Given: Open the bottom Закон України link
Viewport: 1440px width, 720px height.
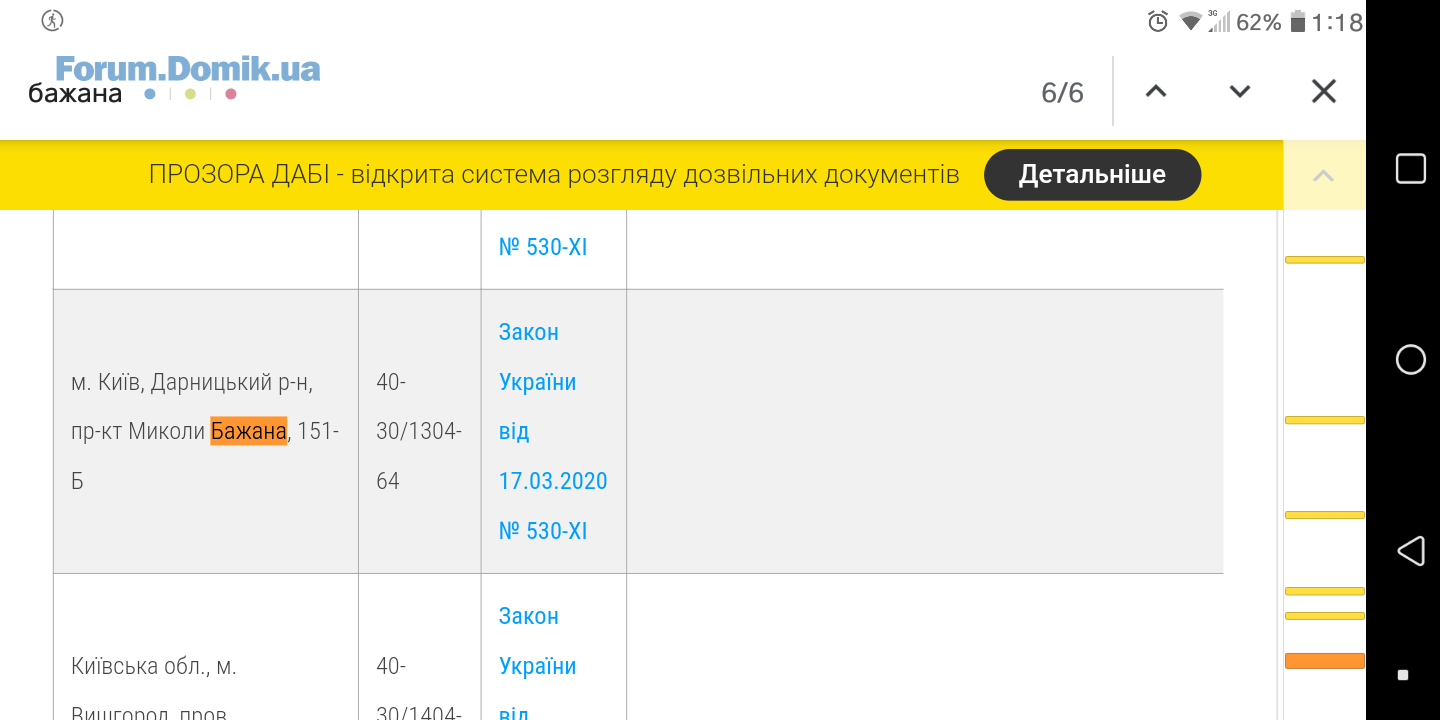Looking at the screenshot, I should tap(538, 641).
